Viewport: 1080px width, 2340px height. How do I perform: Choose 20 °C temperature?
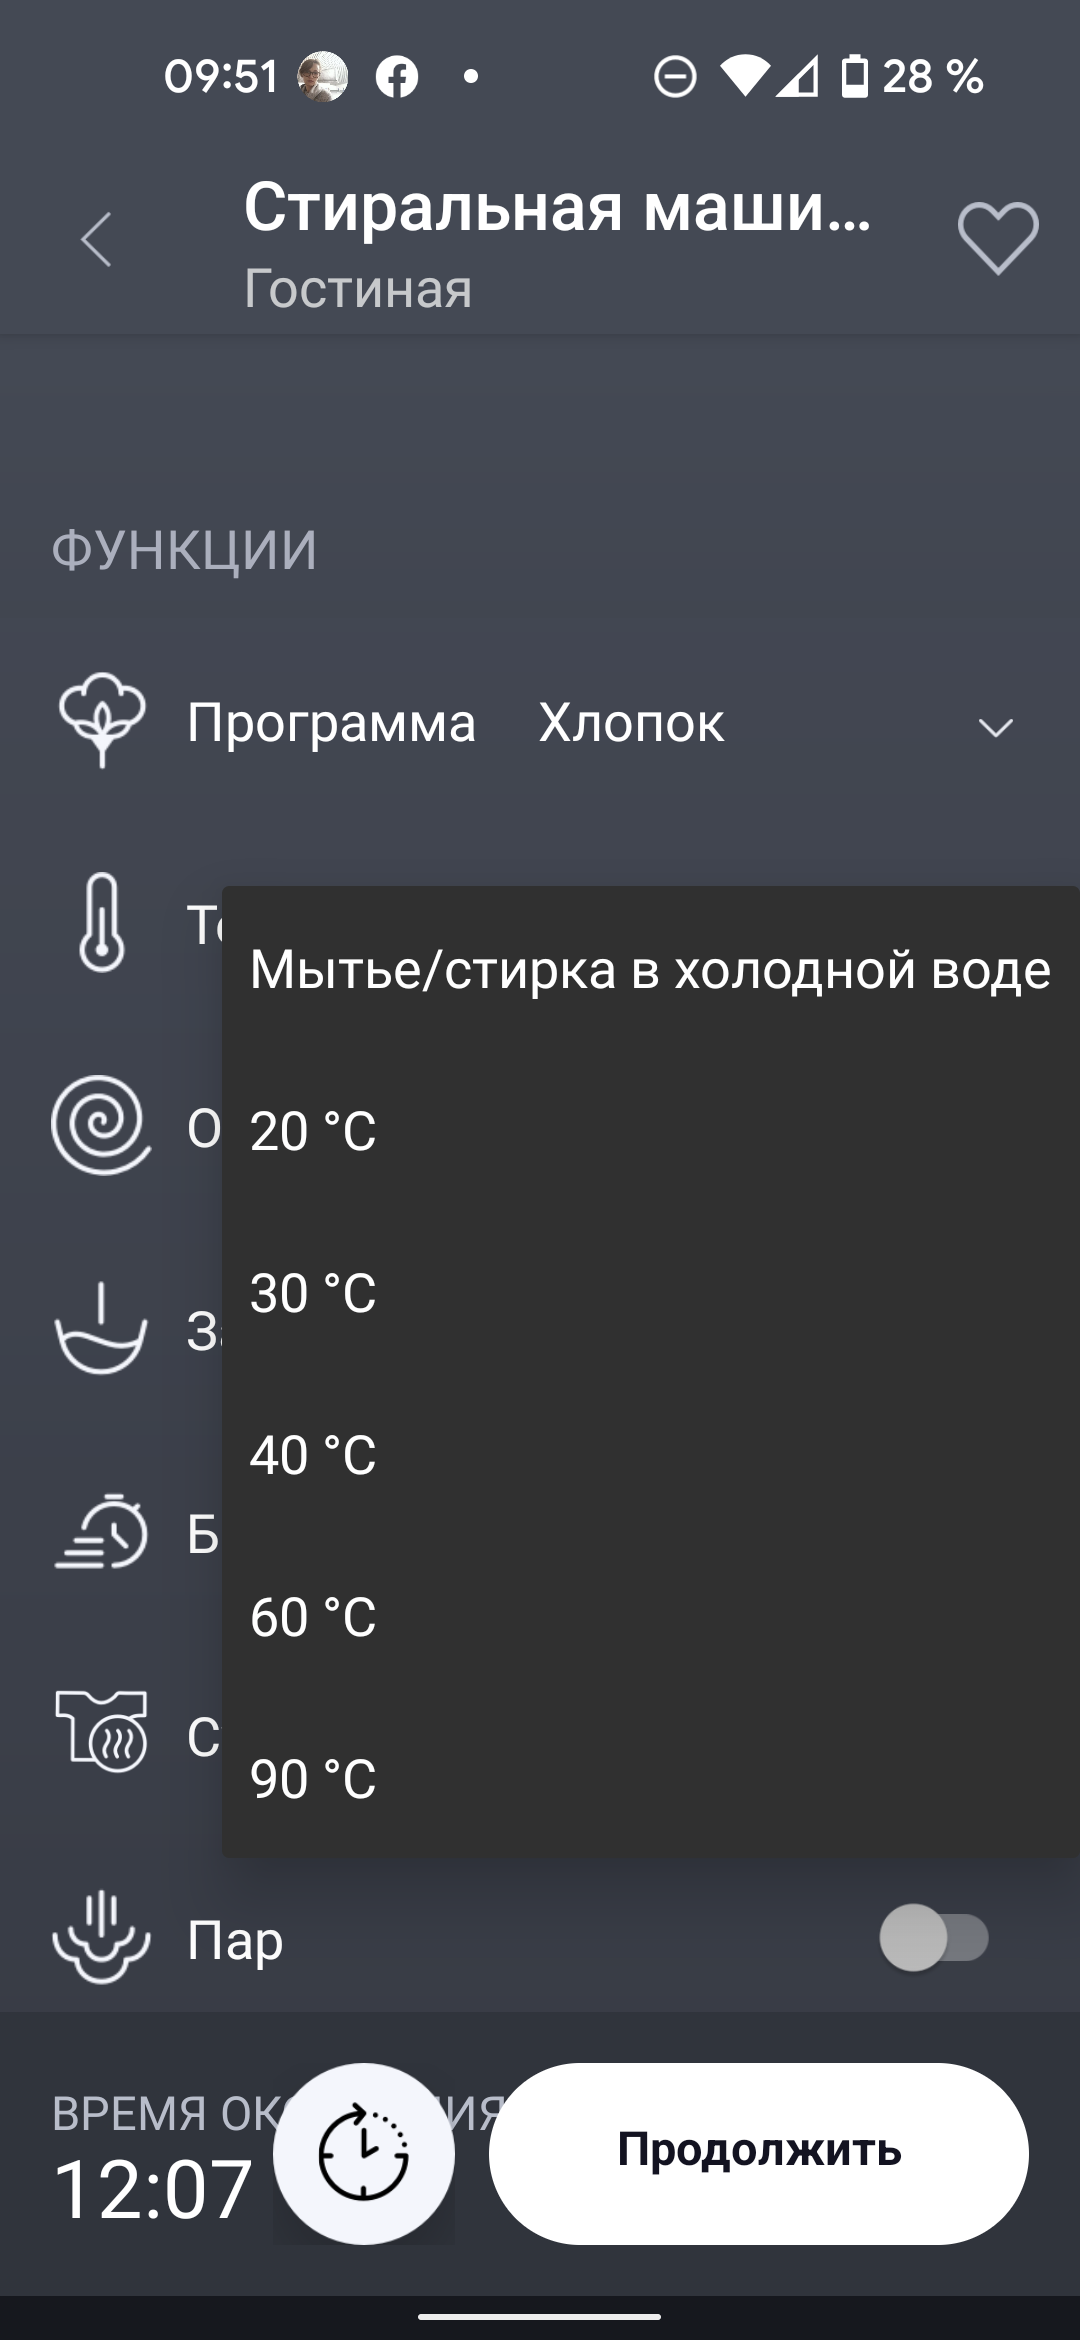pos(313,1132)
